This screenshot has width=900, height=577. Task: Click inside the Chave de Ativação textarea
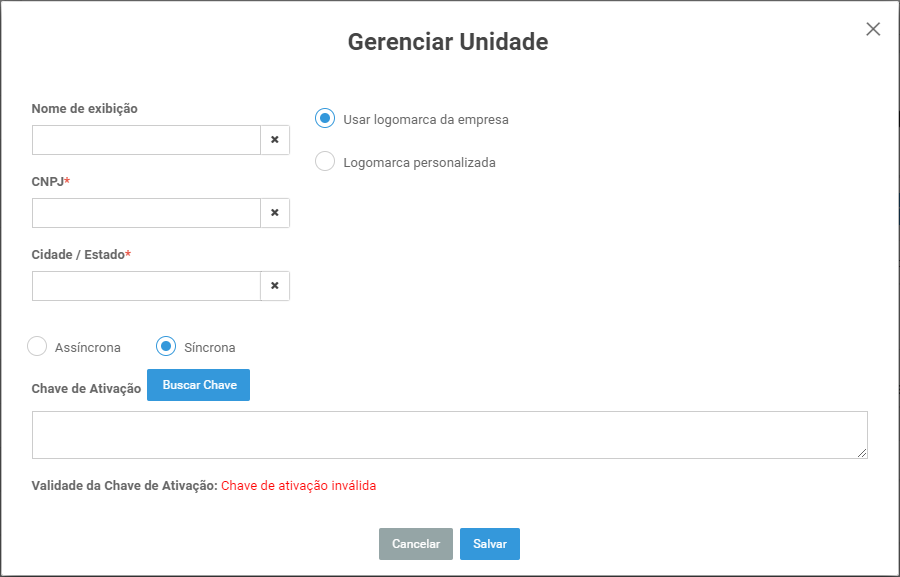[x=450, y=435]
